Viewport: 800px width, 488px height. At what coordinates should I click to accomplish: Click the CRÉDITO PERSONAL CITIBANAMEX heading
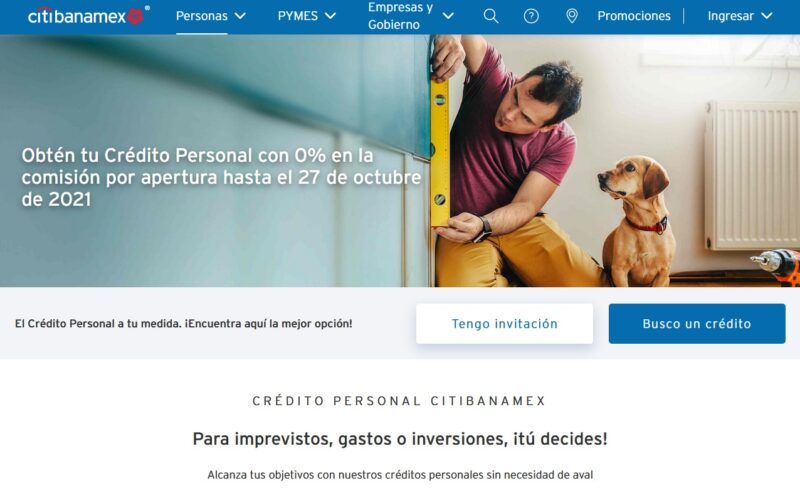pyautogui.click(x=399, y=401)
